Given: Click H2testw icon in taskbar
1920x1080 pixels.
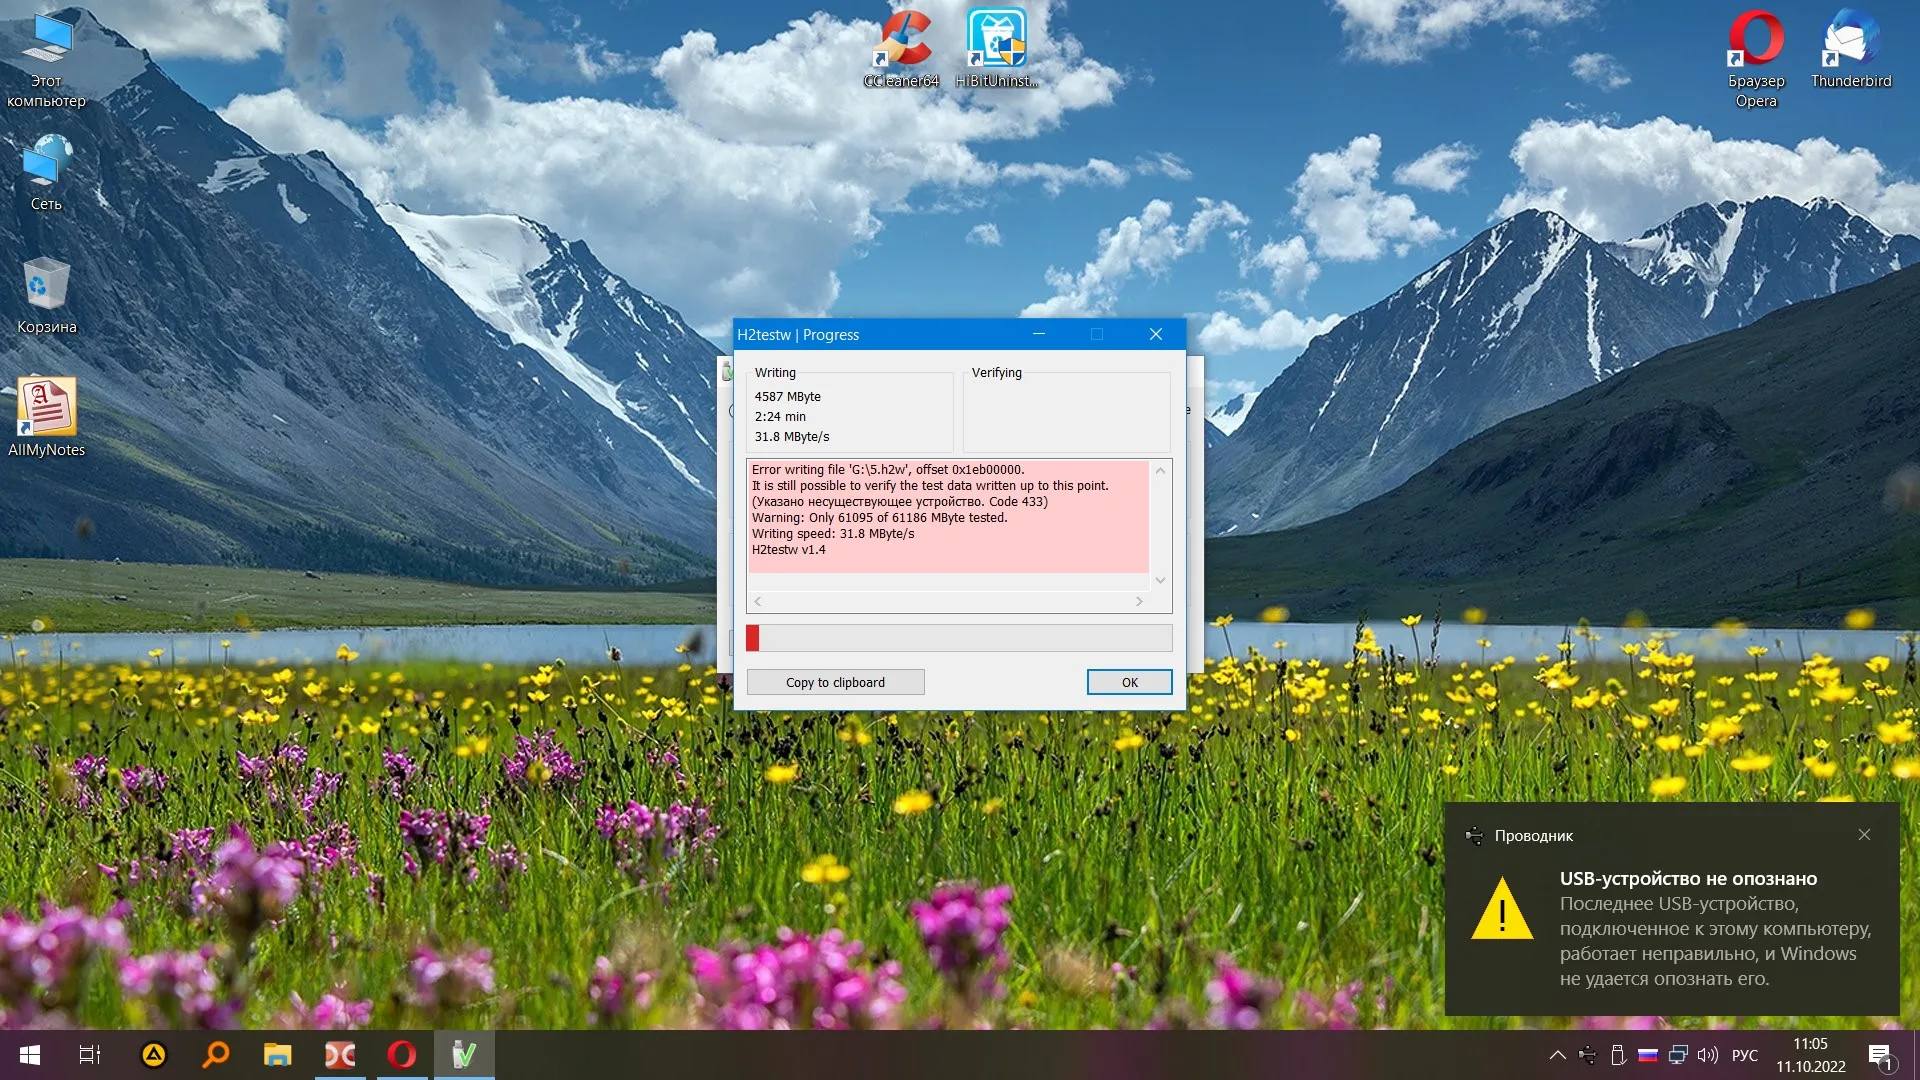Looking at the screenshot, I should click(464, 1054).
